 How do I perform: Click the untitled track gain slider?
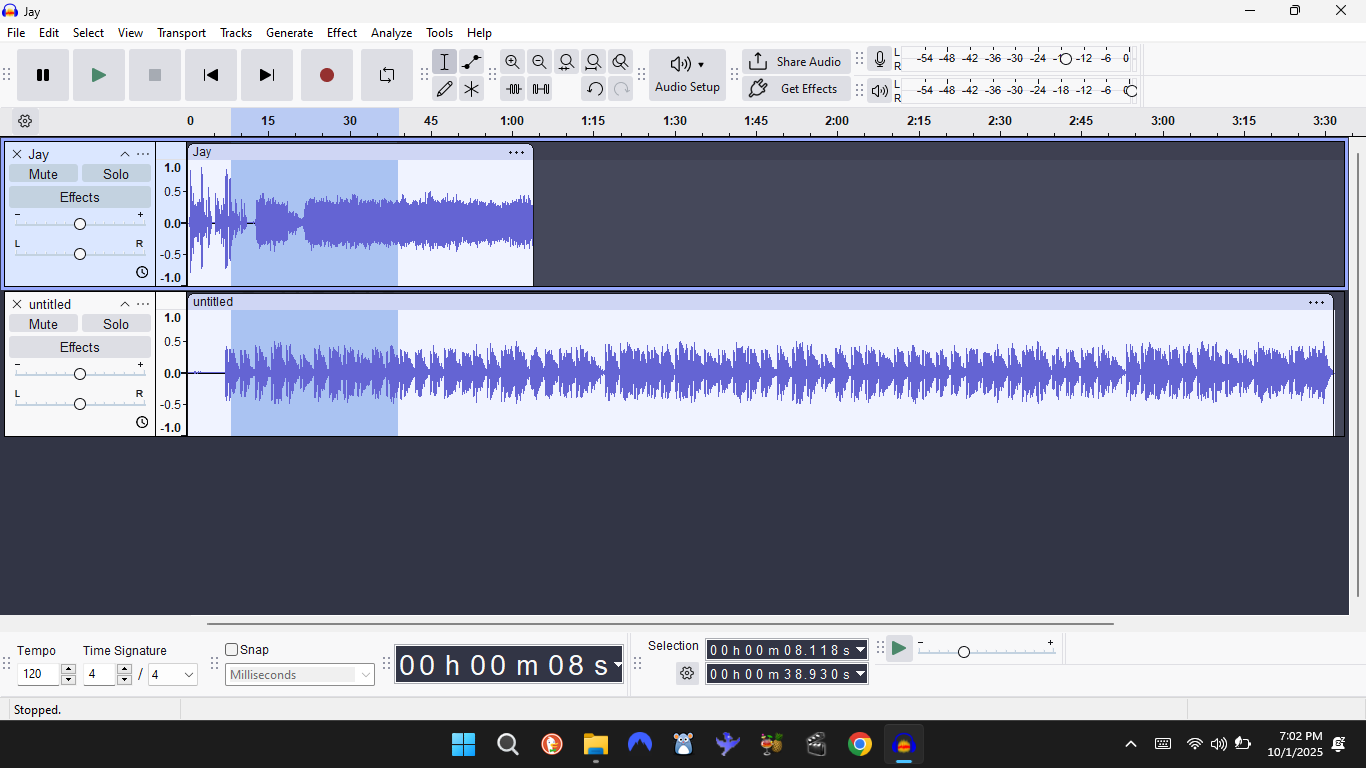coord(80,374)
